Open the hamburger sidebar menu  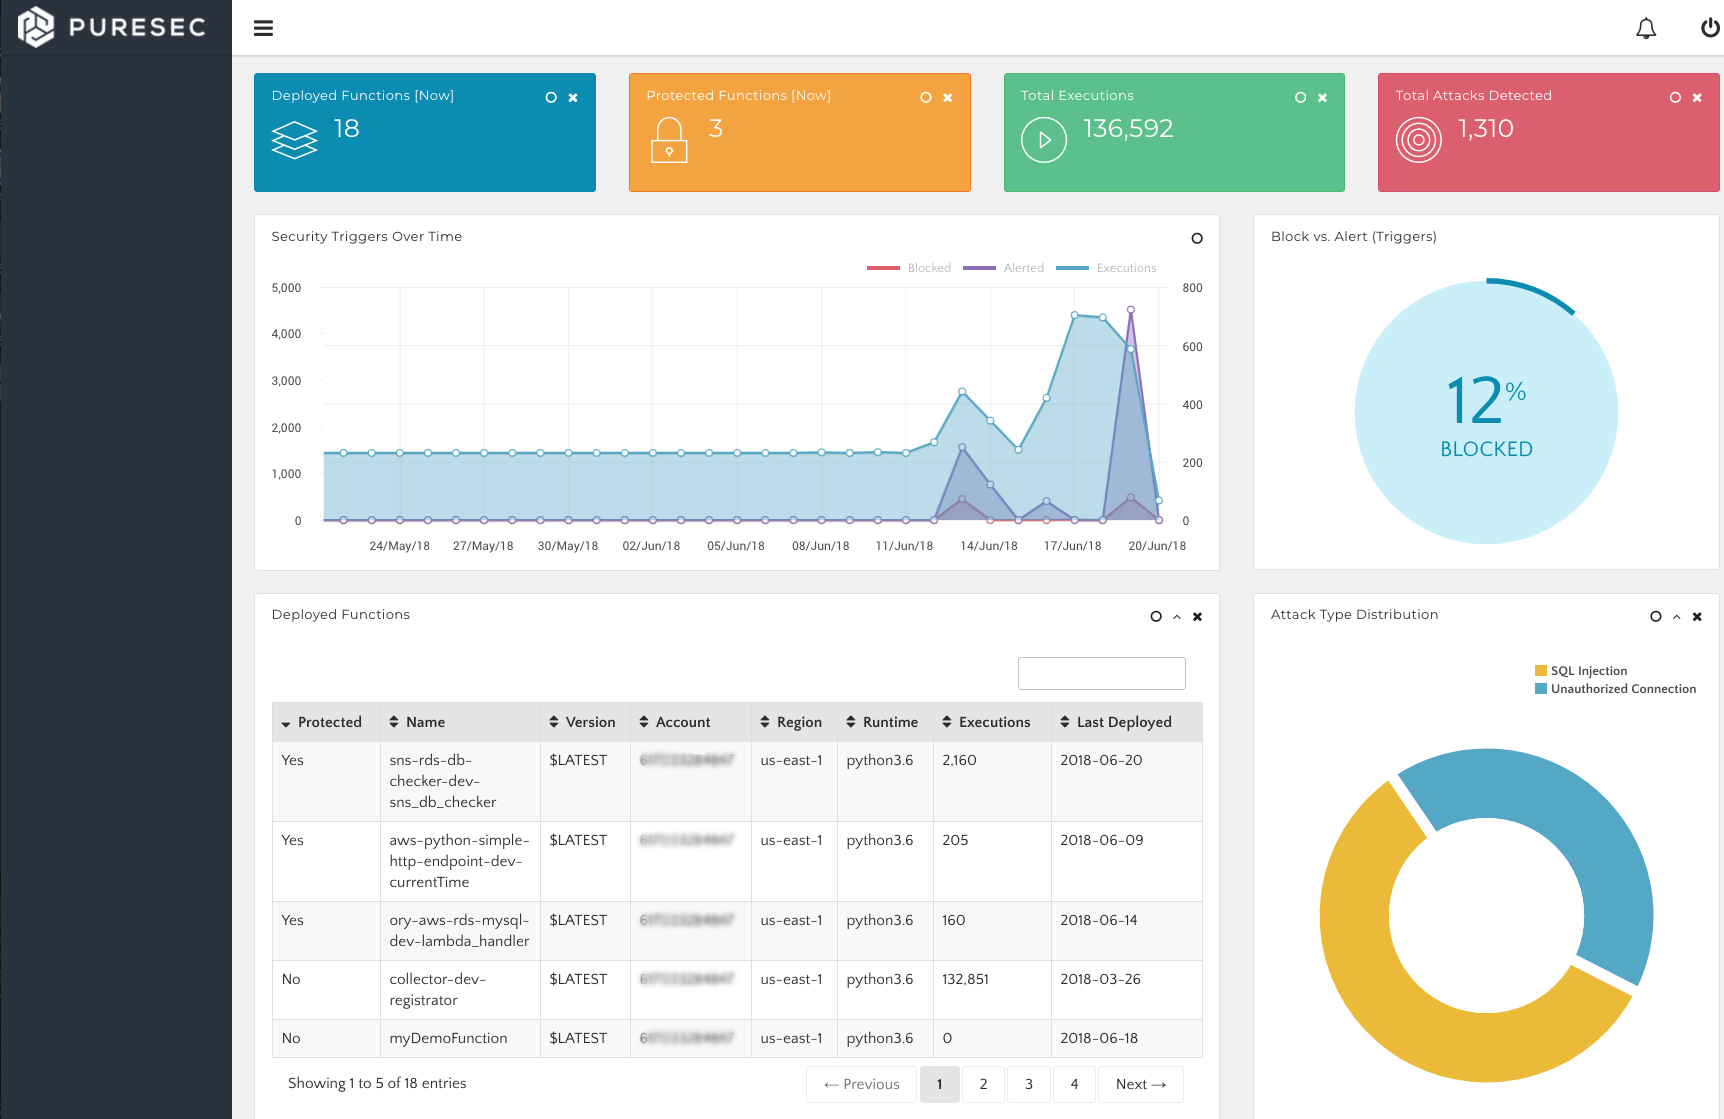pos(264,28)
